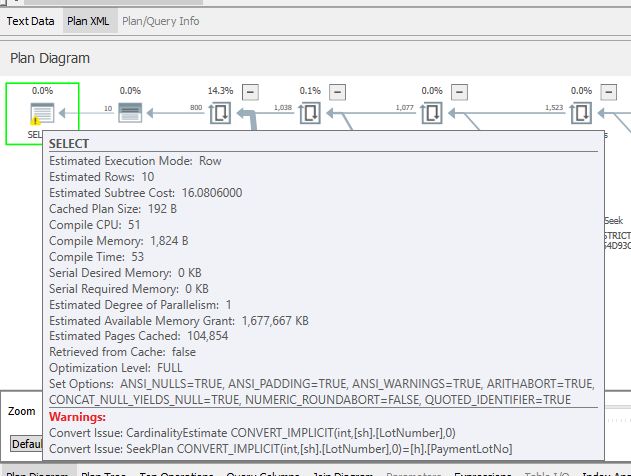Click the Convert Issue SeekPlan warning line

[x=280, y=449]
